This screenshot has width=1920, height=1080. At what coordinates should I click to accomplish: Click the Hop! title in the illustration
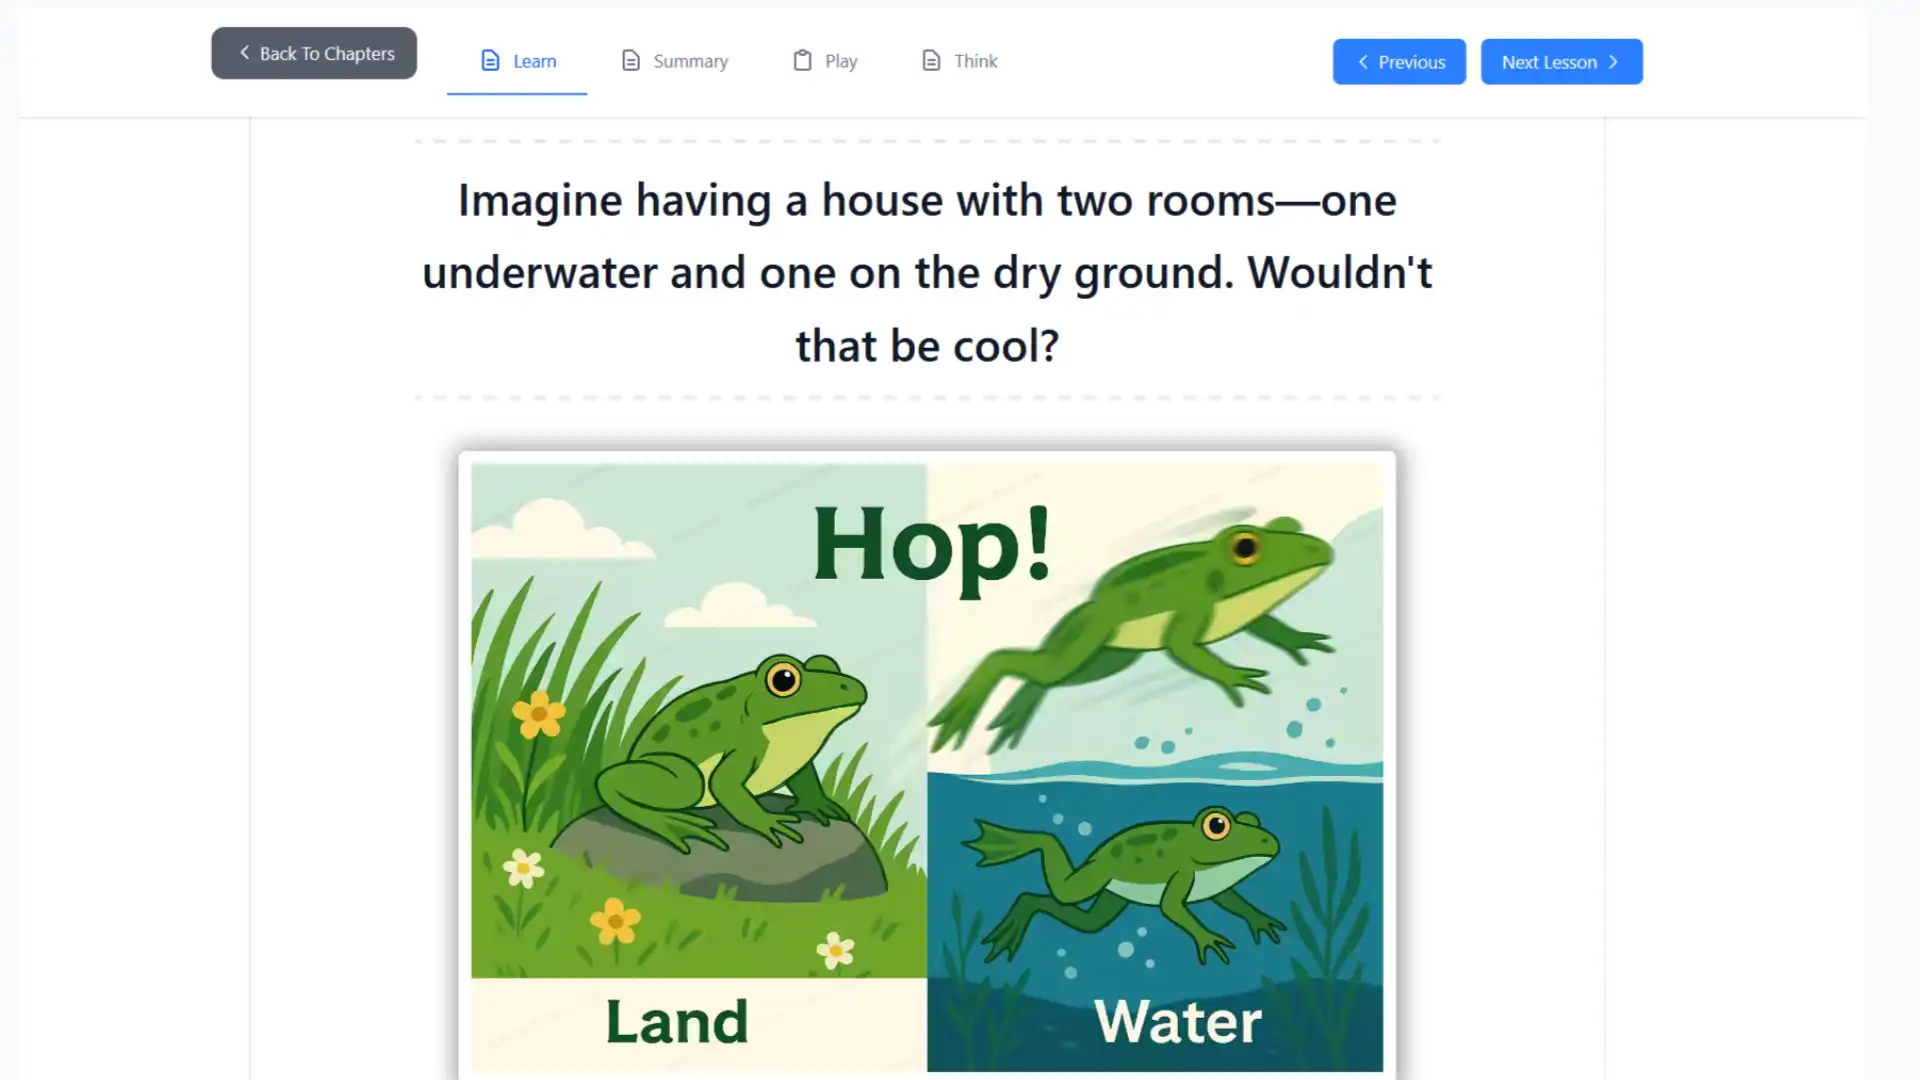932,545
